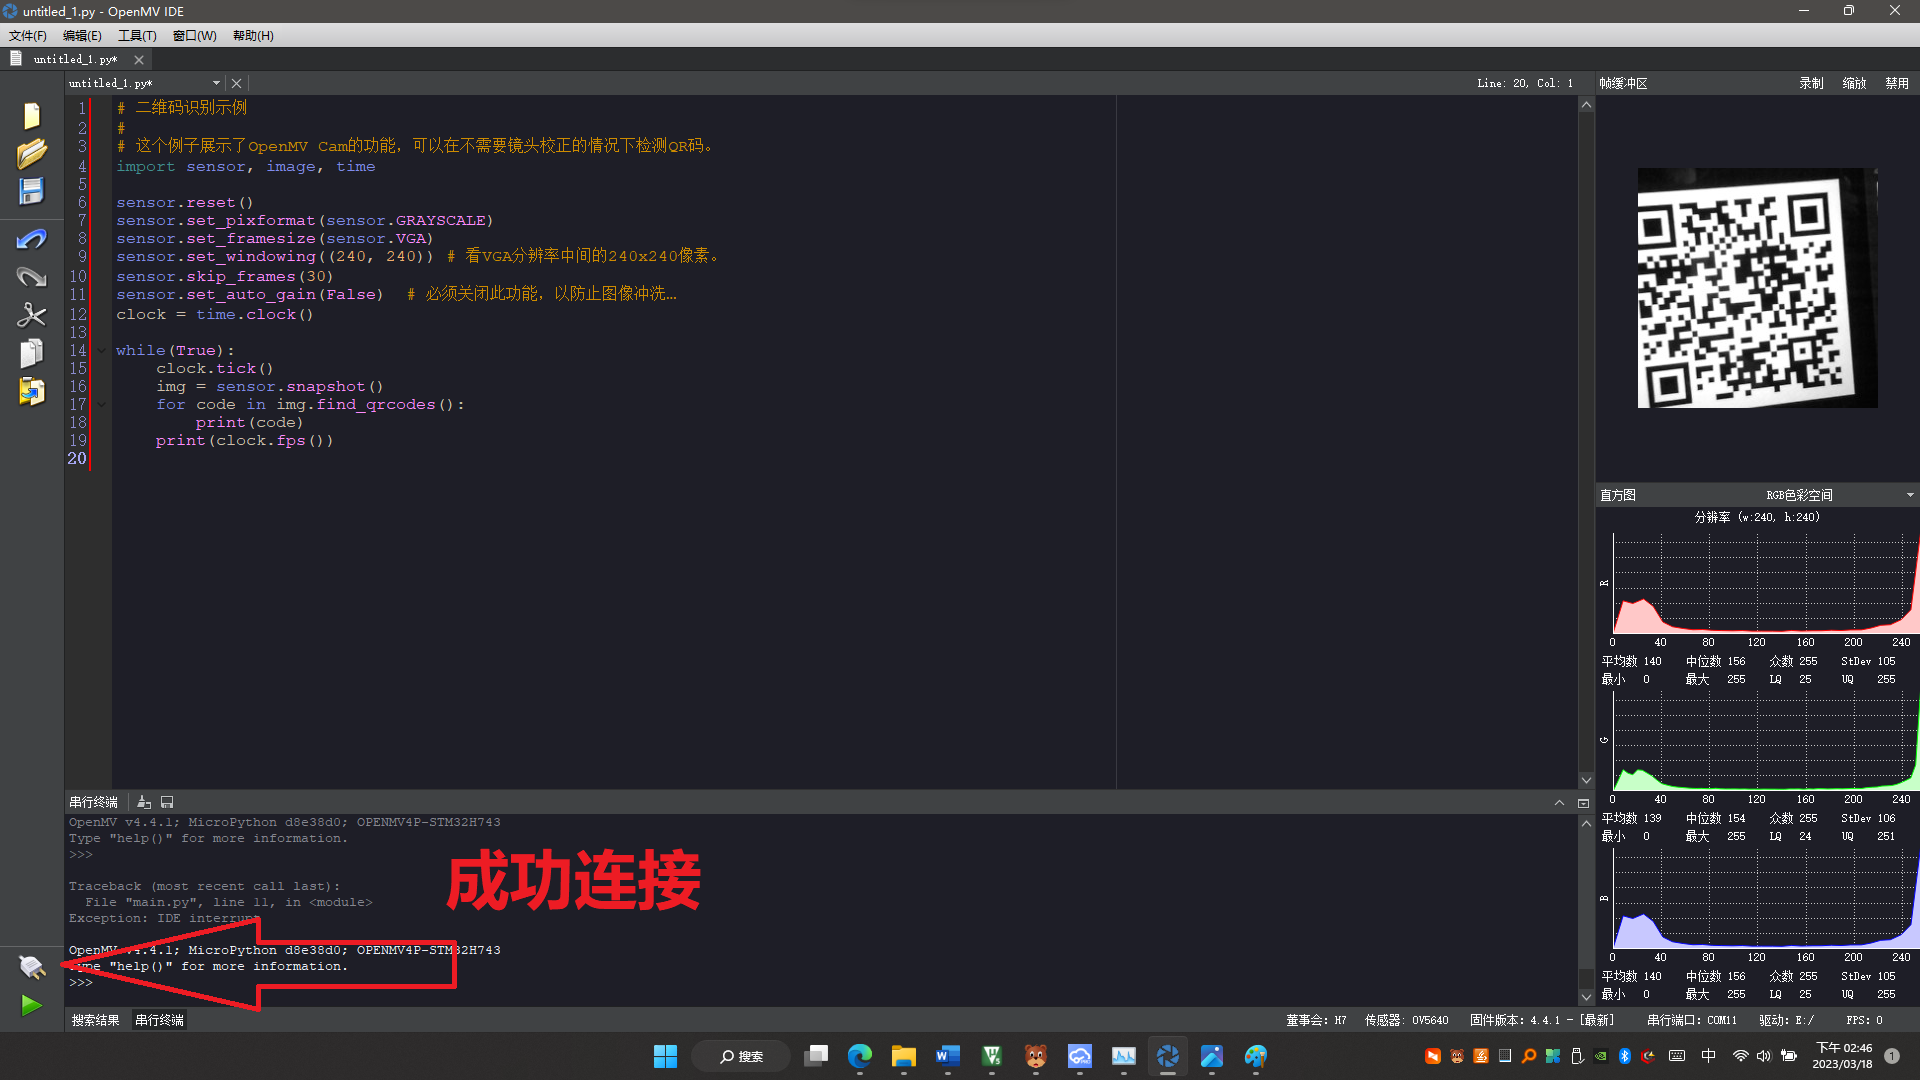This screenshot has width=1920, height=1080.
Task: Switch to the 串行终端 bottom tab
Action: [159, 1020]
